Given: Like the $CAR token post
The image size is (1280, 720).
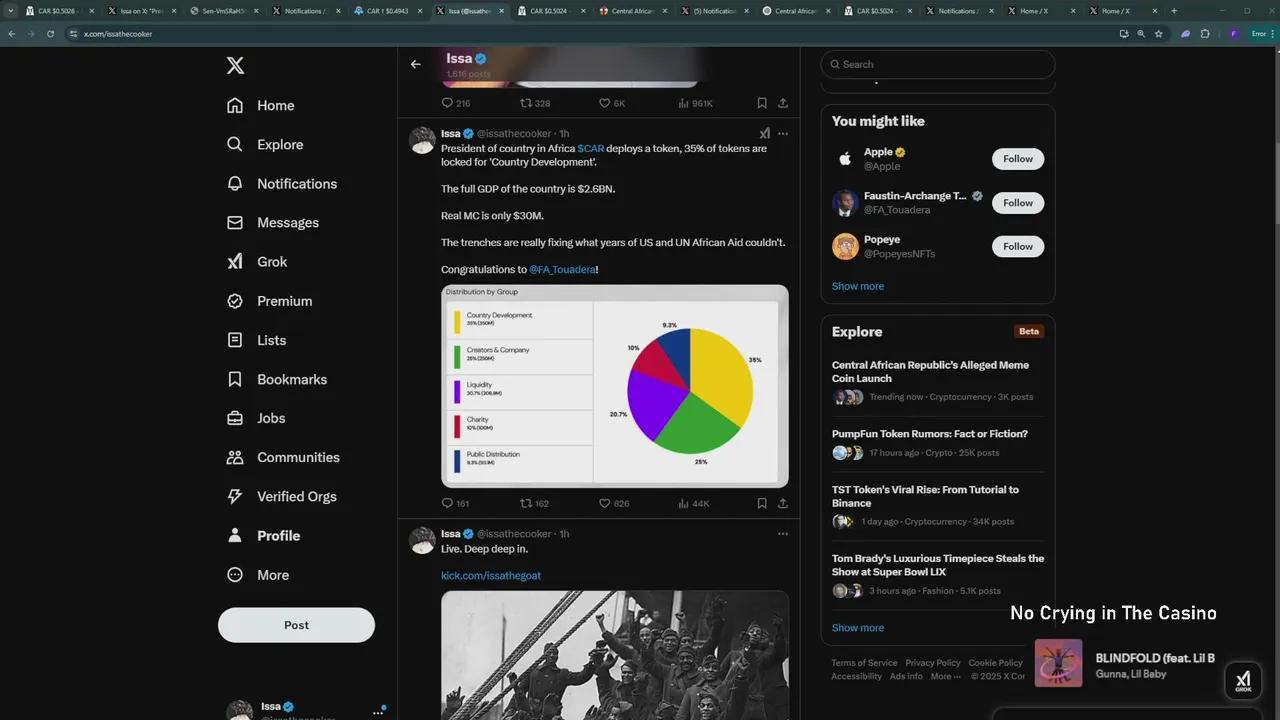Looking at the screenshot, I should click(x=605, y=503).
